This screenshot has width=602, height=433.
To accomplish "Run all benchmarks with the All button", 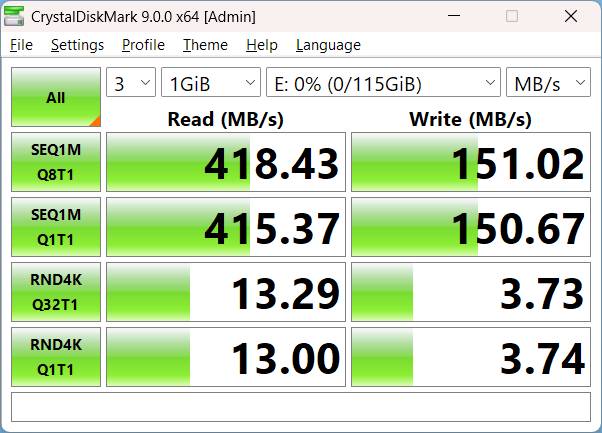I will 55,98.
